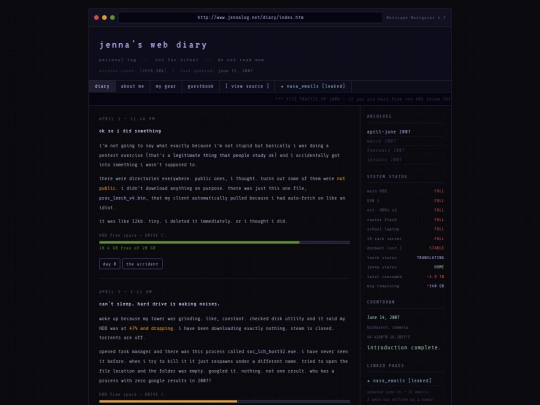This screenshot has width=540, height=405.
Task: Click the yellow minimize window dot
Action: tap(104, 18)
